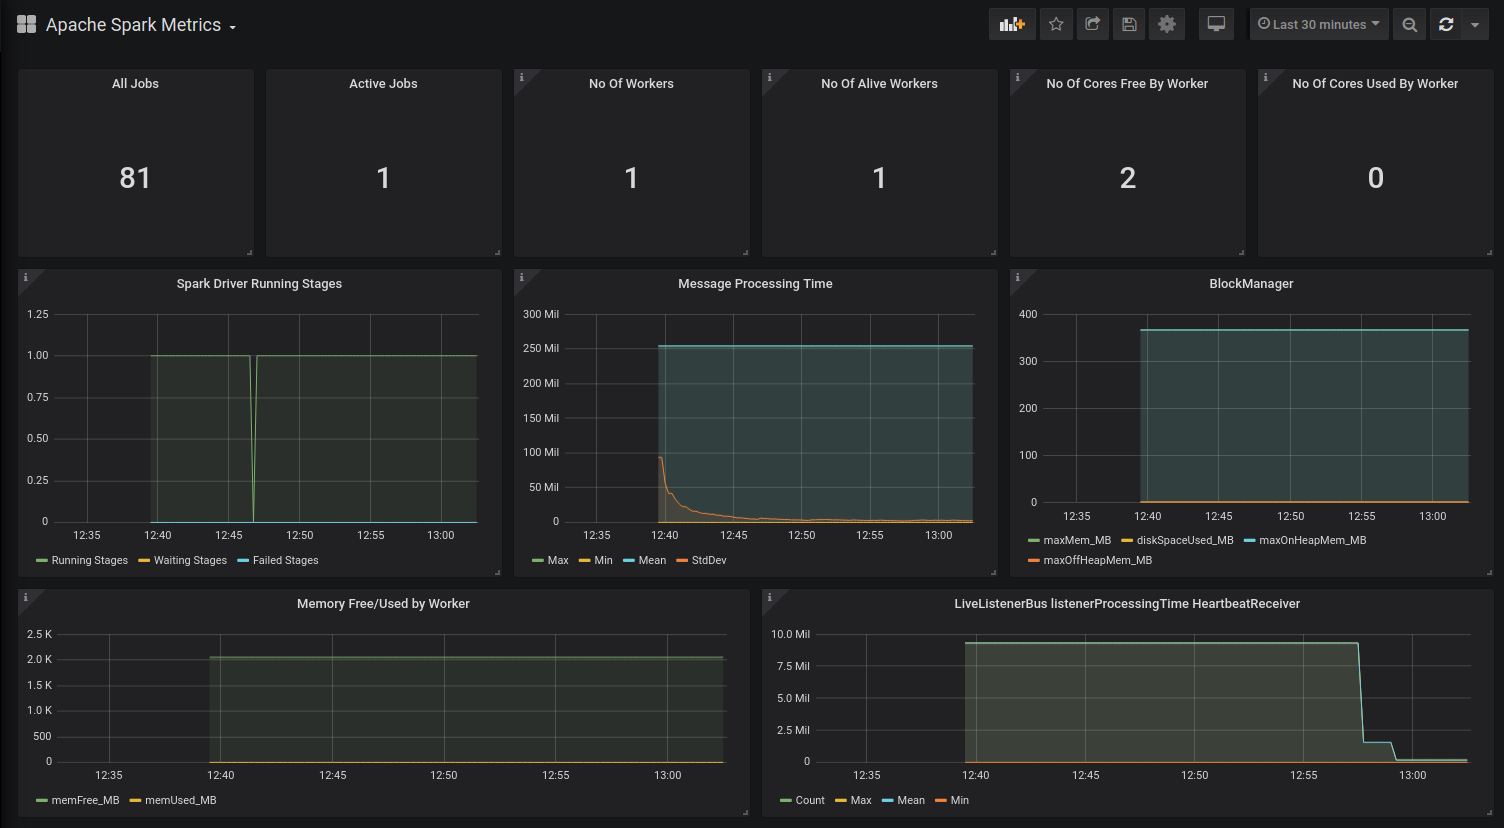Toggle diskSpaceUsed_MB legend series
Viewport: 1504px width, 828px height.
coord(1185,541)
